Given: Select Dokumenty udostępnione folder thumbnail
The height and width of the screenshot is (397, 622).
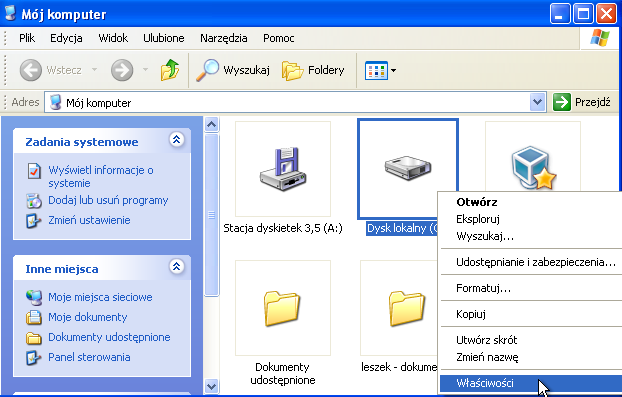Looking at the screenshot, I should (282, 308).
